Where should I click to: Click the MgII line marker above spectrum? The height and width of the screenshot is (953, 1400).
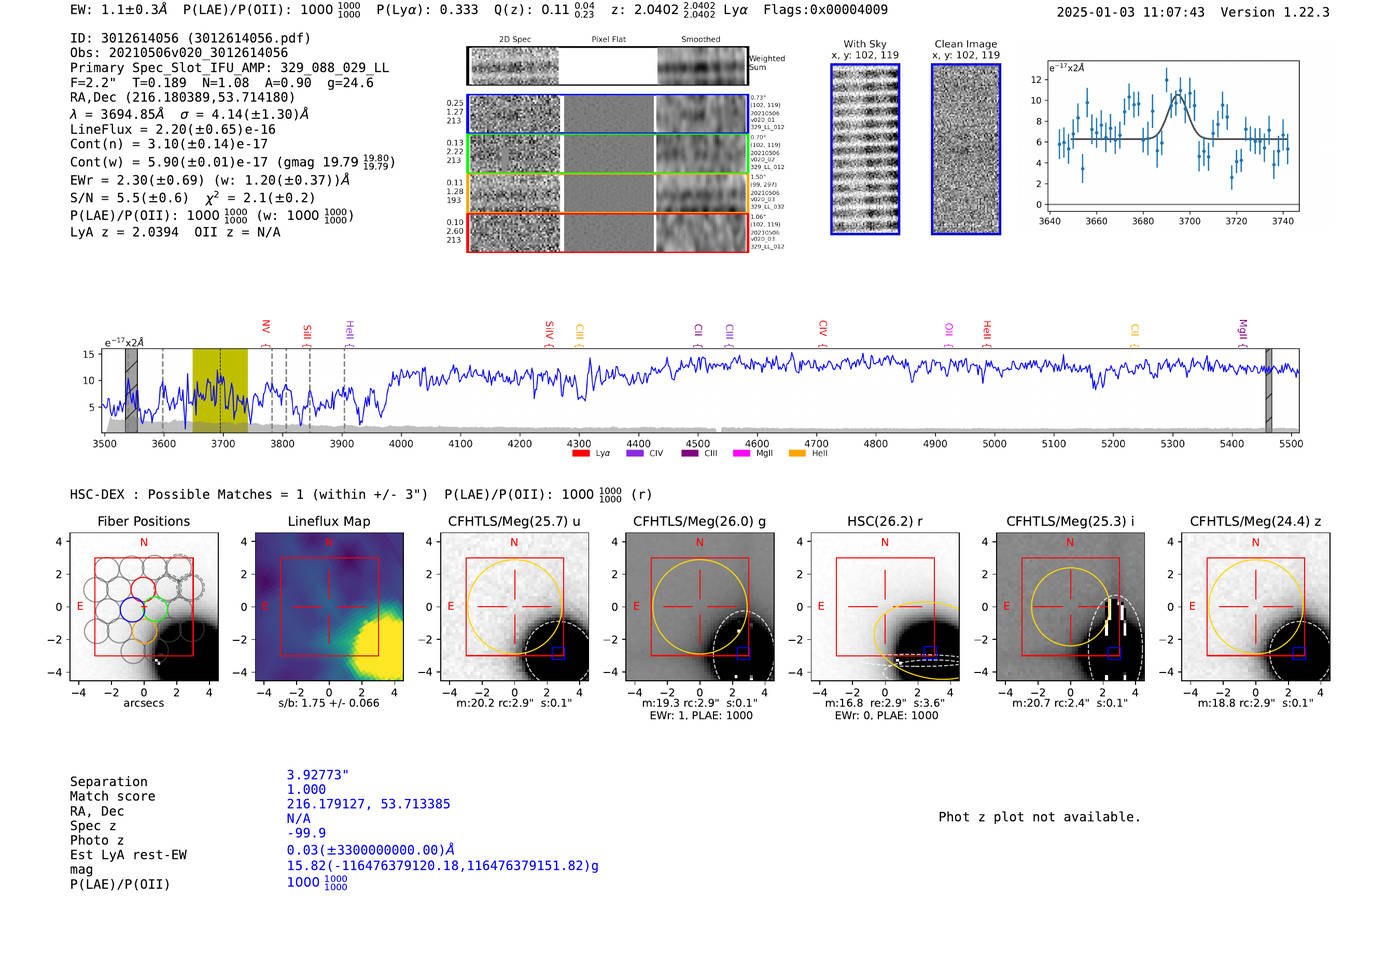pos(1243,330)
